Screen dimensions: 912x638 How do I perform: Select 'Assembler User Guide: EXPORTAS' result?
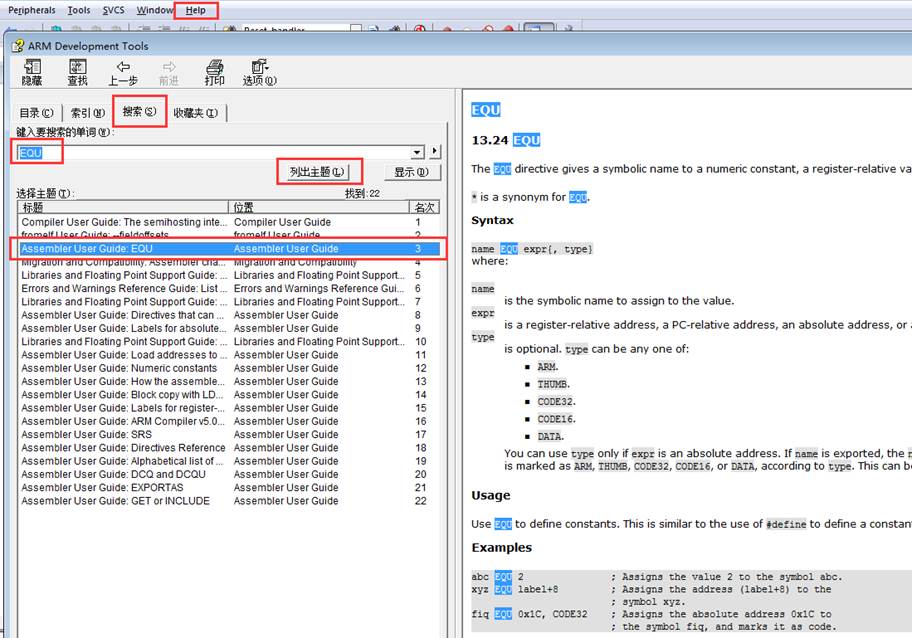(x=229, y=487)
